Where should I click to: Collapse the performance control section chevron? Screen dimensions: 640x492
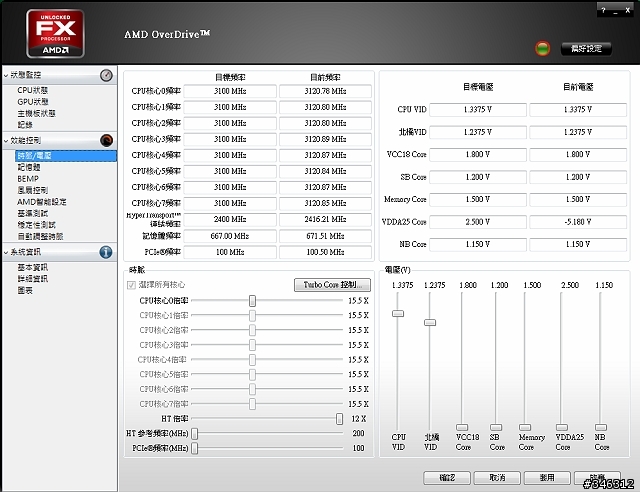pyautogui.click(x=6, y=141)
